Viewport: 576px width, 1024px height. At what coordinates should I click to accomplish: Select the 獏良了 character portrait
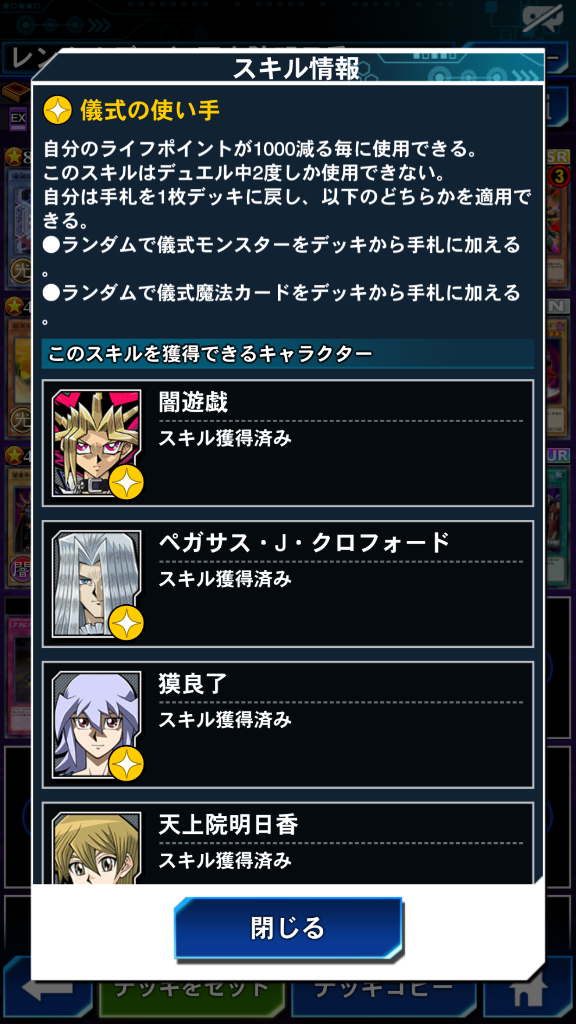coord(97,725)
